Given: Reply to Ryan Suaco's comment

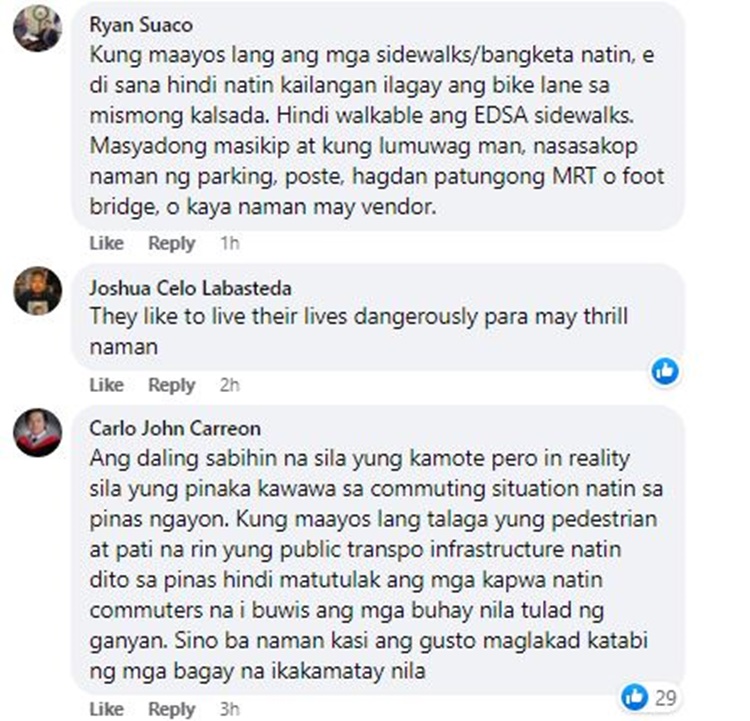Looking at the screenshot, I should 172,243.
